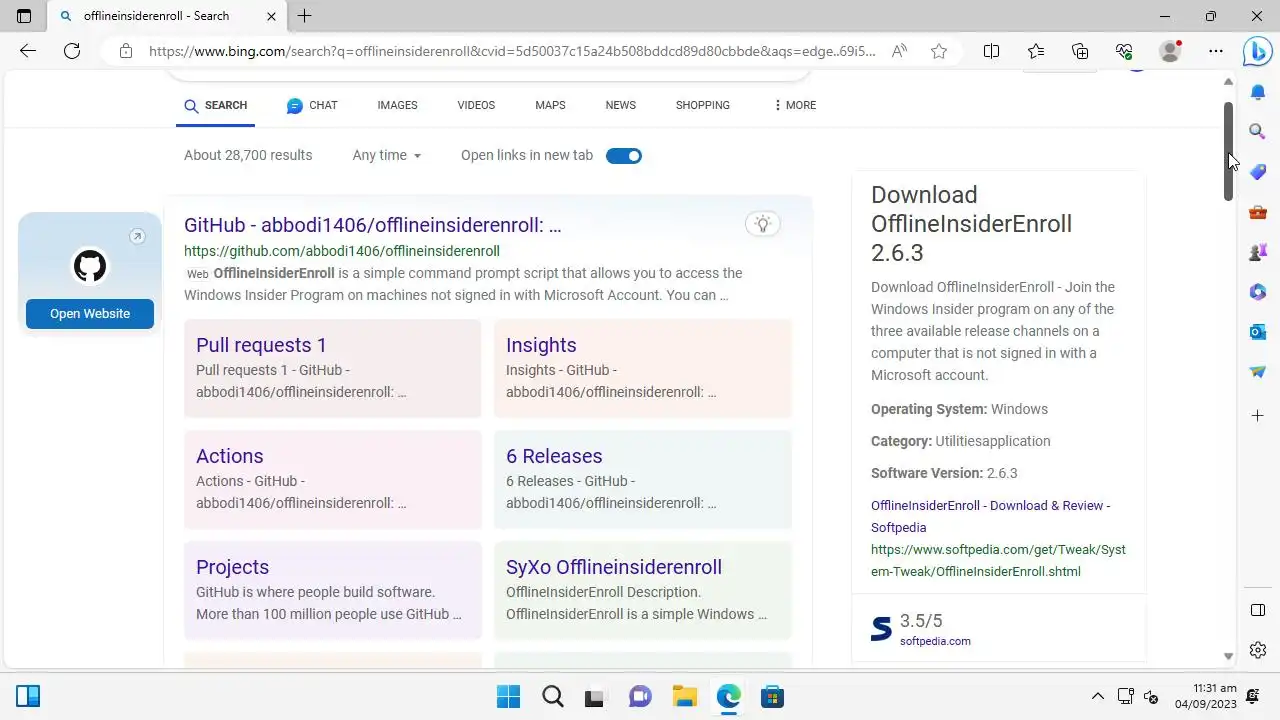Click scrollbar down arrow
The image size is (1280, 720).
coord(1228,656)
